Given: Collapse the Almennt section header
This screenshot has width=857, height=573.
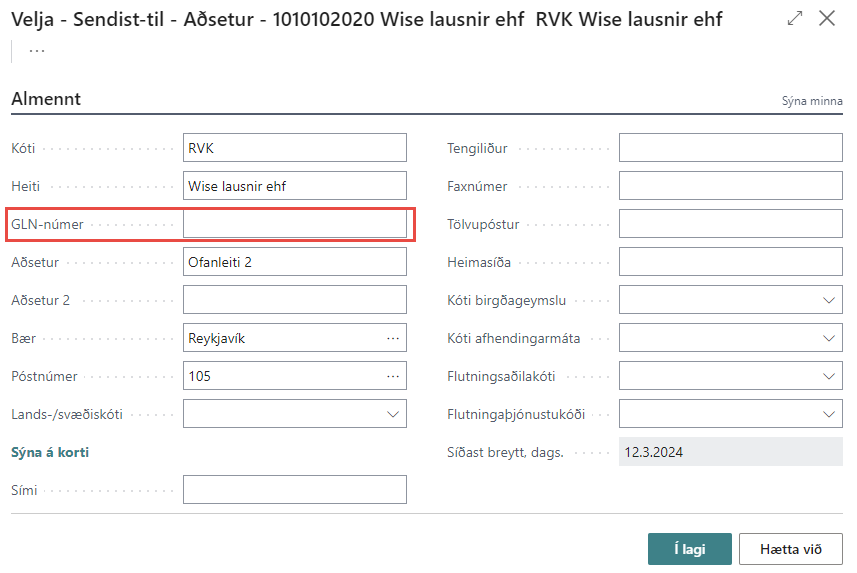Looking at the screenshot, I should [x=46, y=99].
